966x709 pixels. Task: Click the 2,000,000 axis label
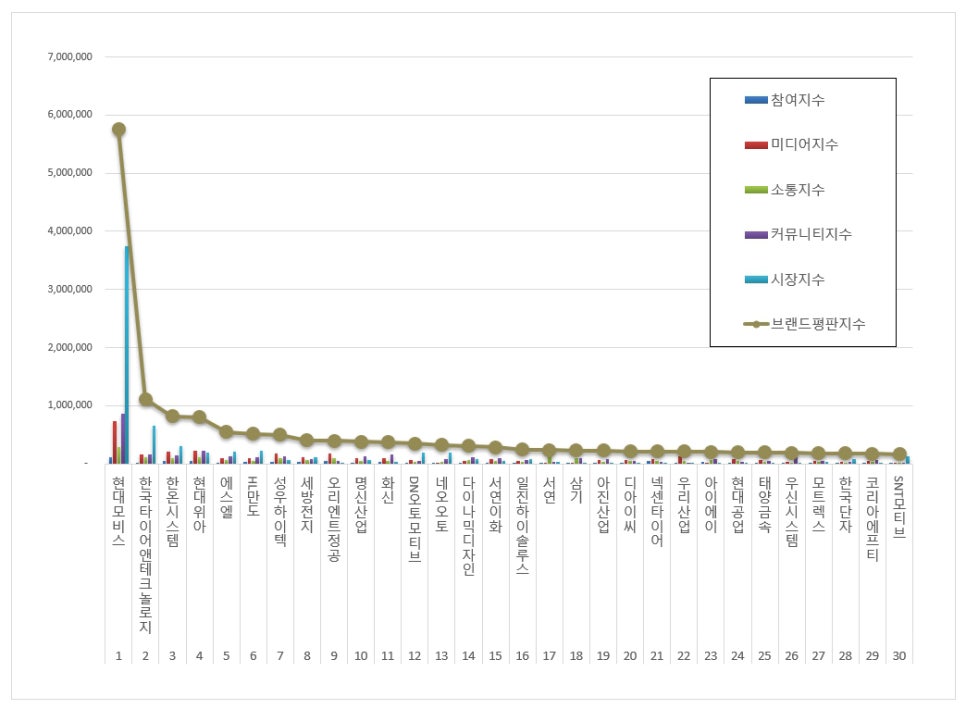[70, 347]
